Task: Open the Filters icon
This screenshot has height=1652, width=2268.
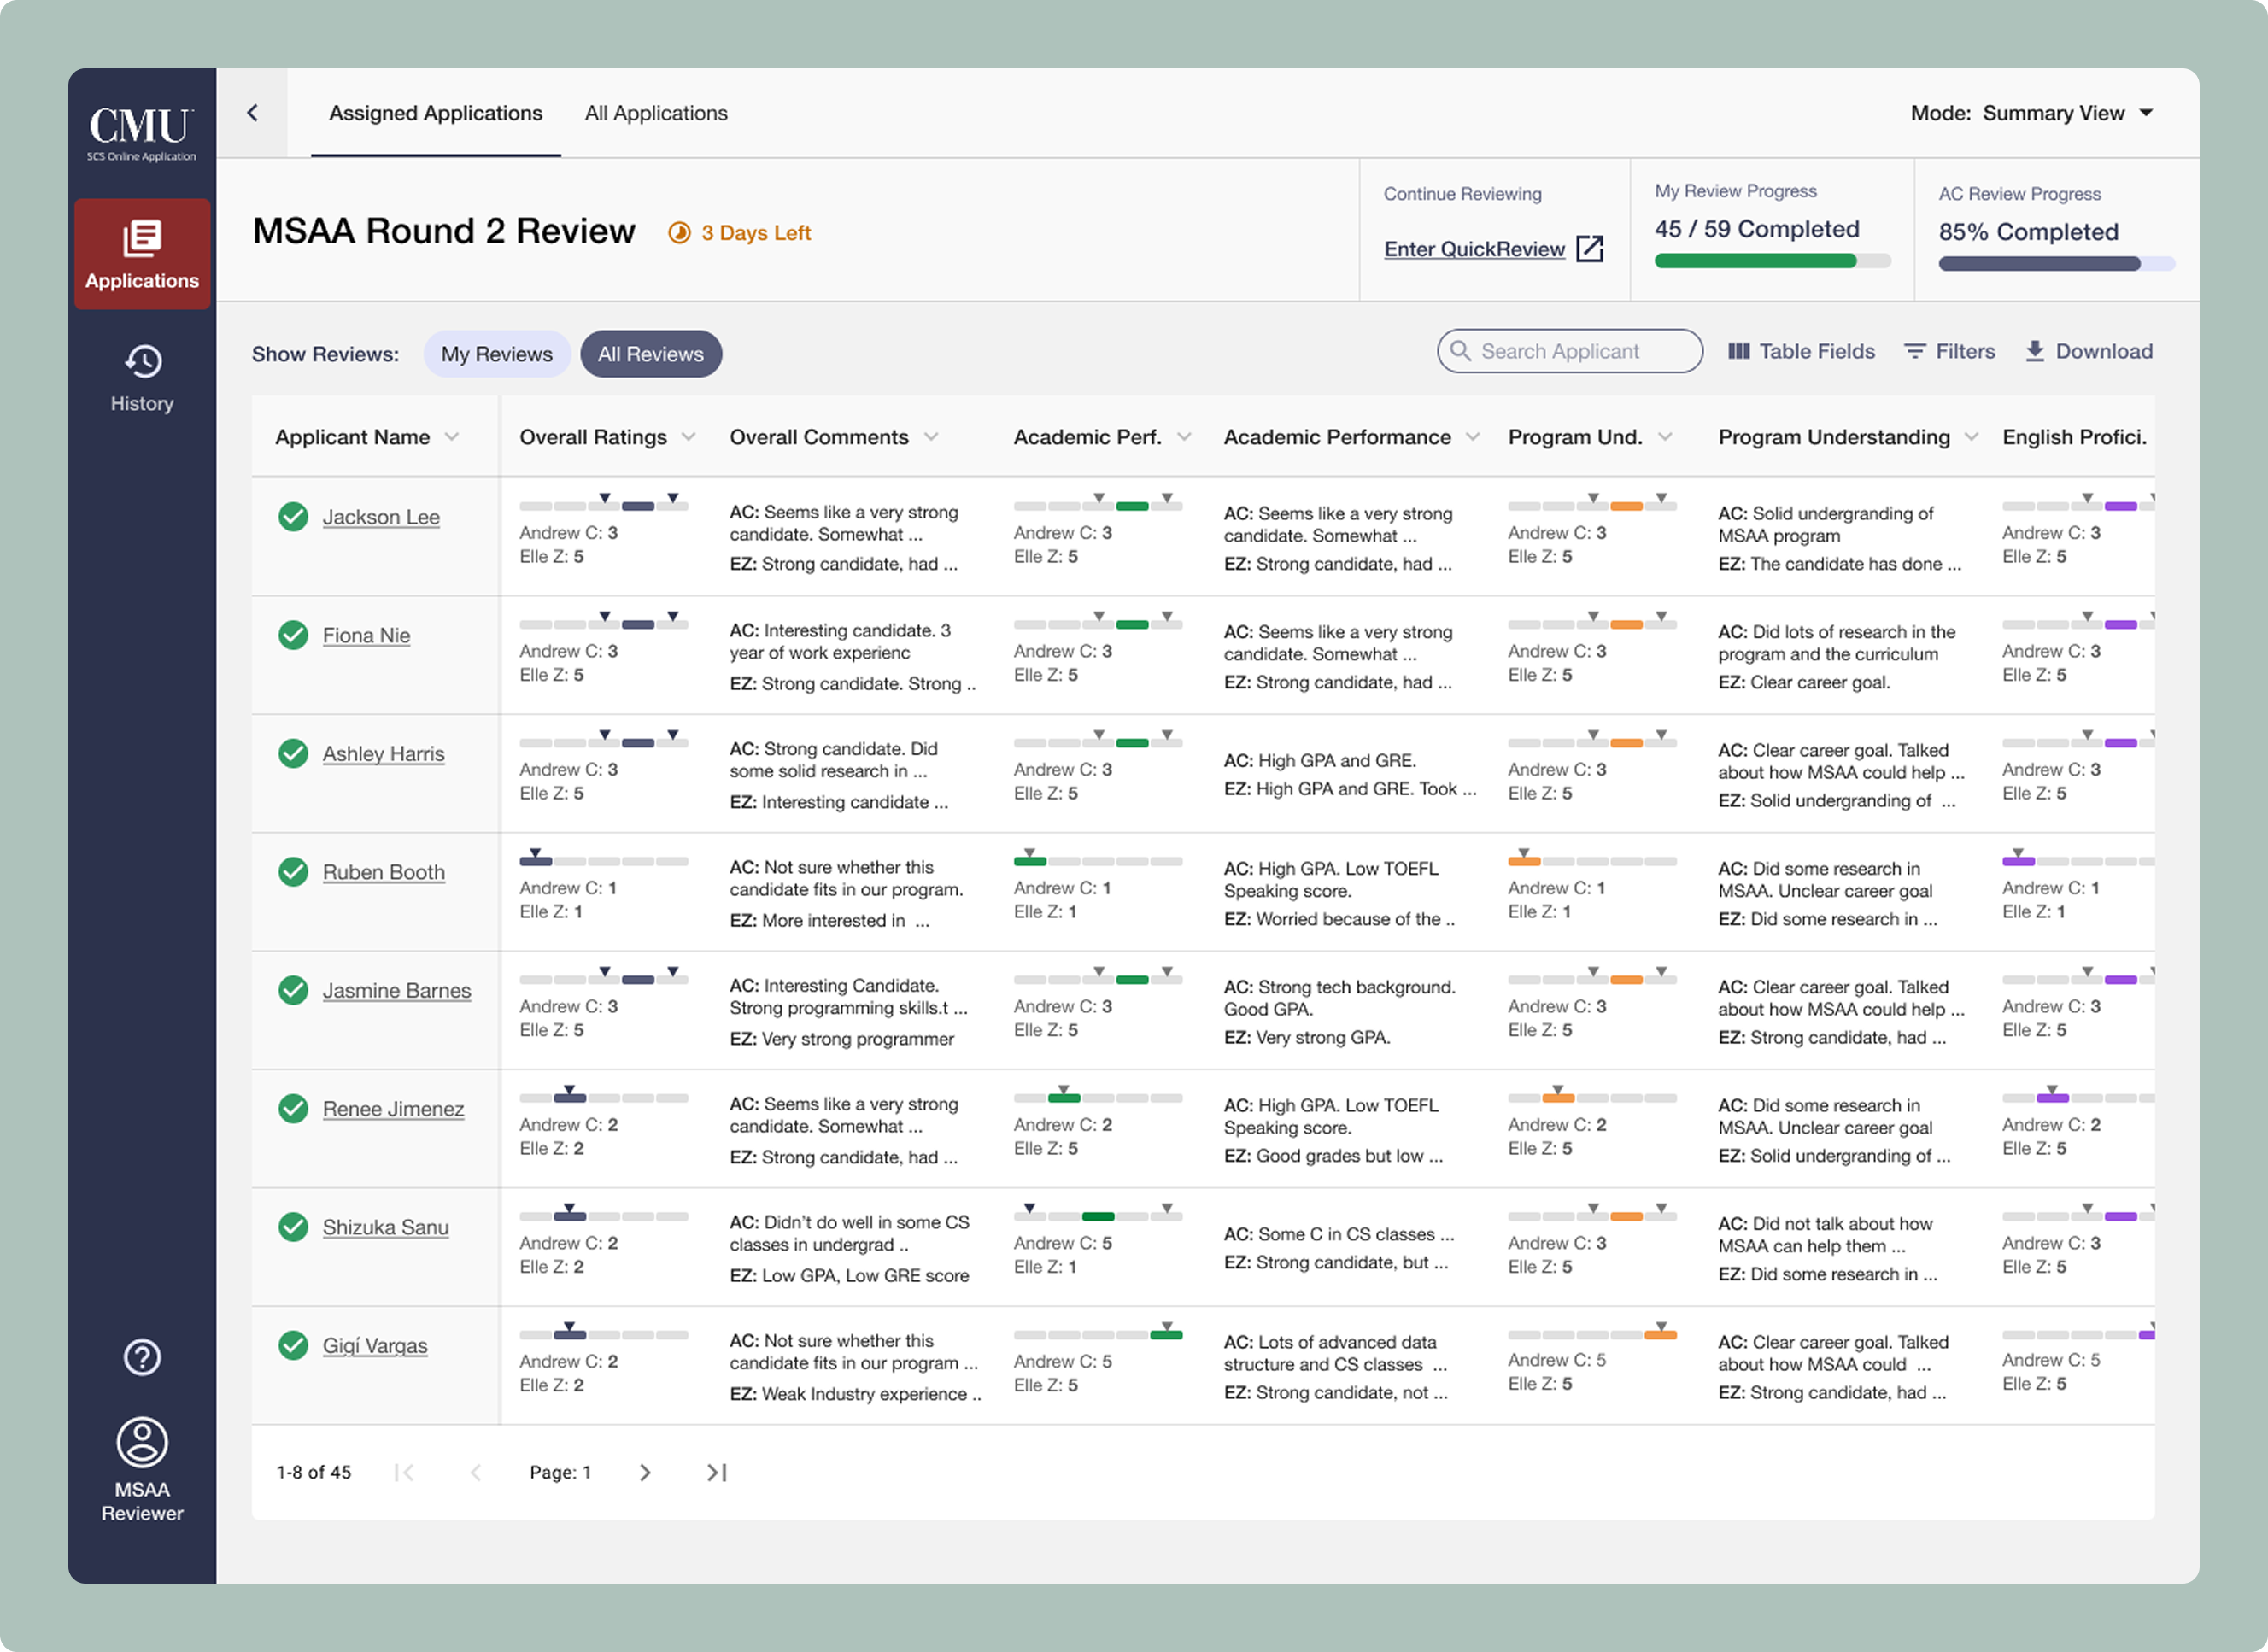Action: (x=1914, y=351)
